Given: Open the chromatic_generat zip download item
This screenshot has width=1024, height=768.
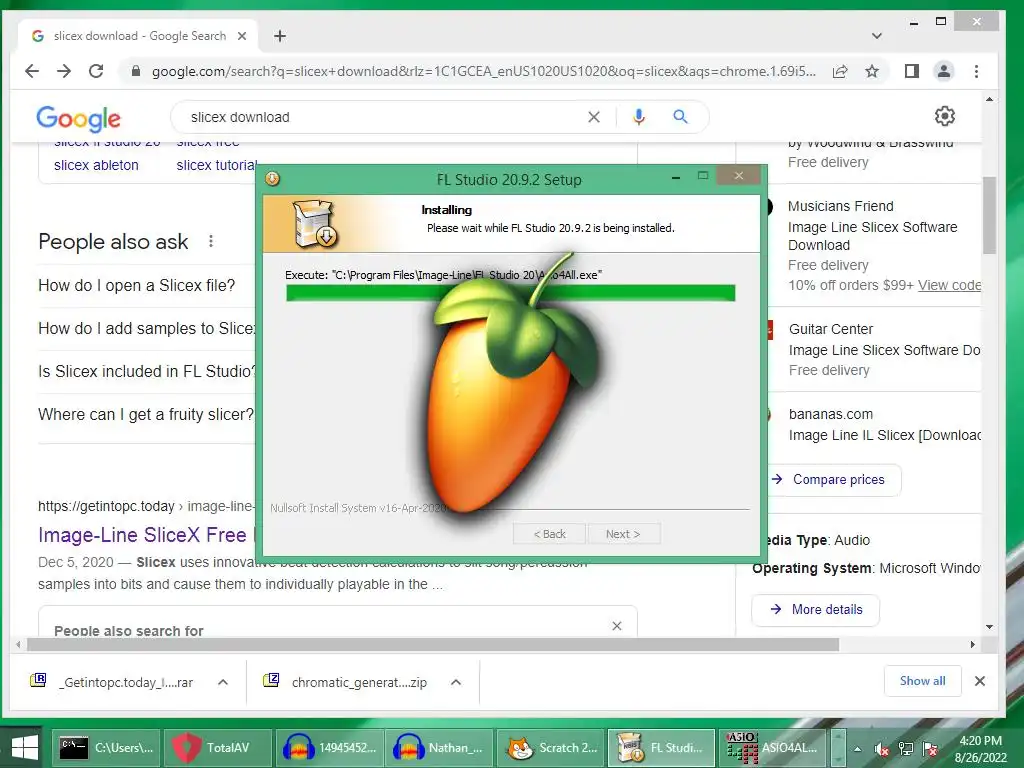Looking at the screenshot, I should coord(346,682).
